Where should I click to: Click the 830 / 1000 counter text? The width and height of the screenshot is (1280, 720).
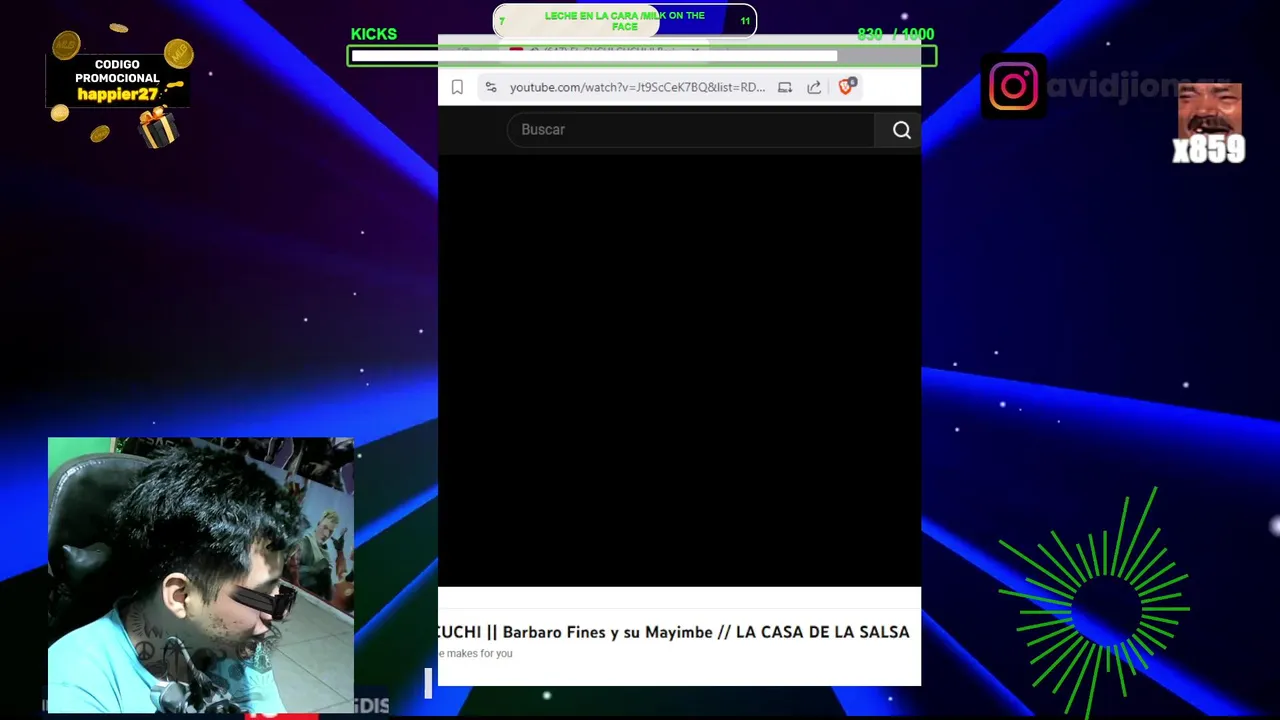coord(896,34)
